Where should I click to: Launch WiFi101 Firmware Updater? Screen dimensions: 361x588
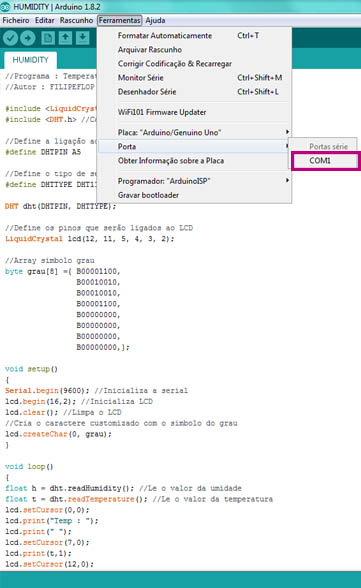coord(194,112)
